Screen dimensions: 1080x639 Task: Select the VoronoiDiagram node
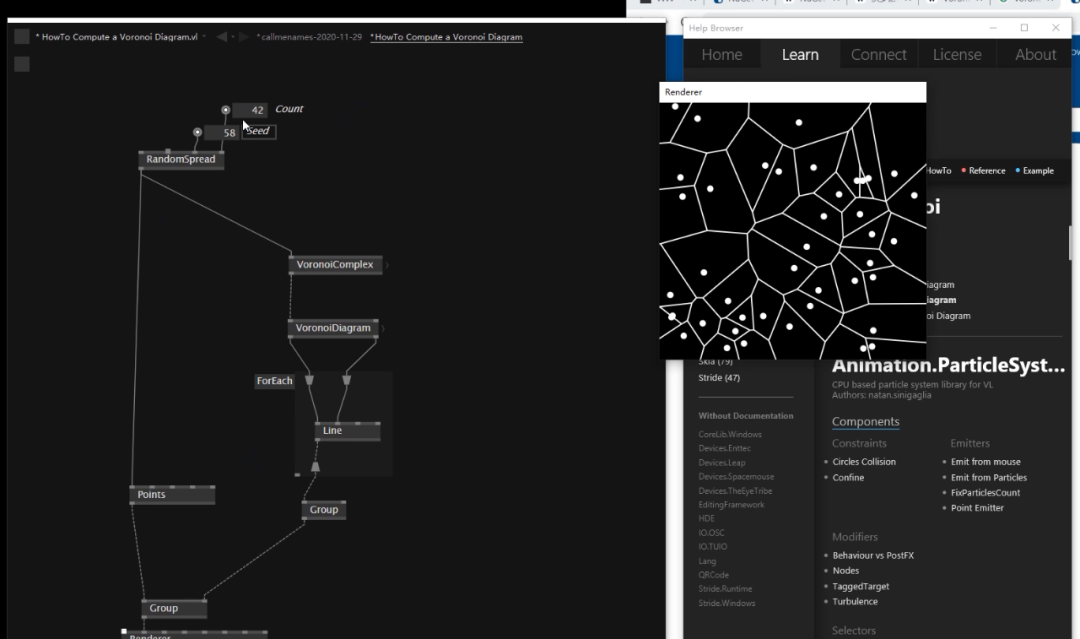[x=333, y=328]
